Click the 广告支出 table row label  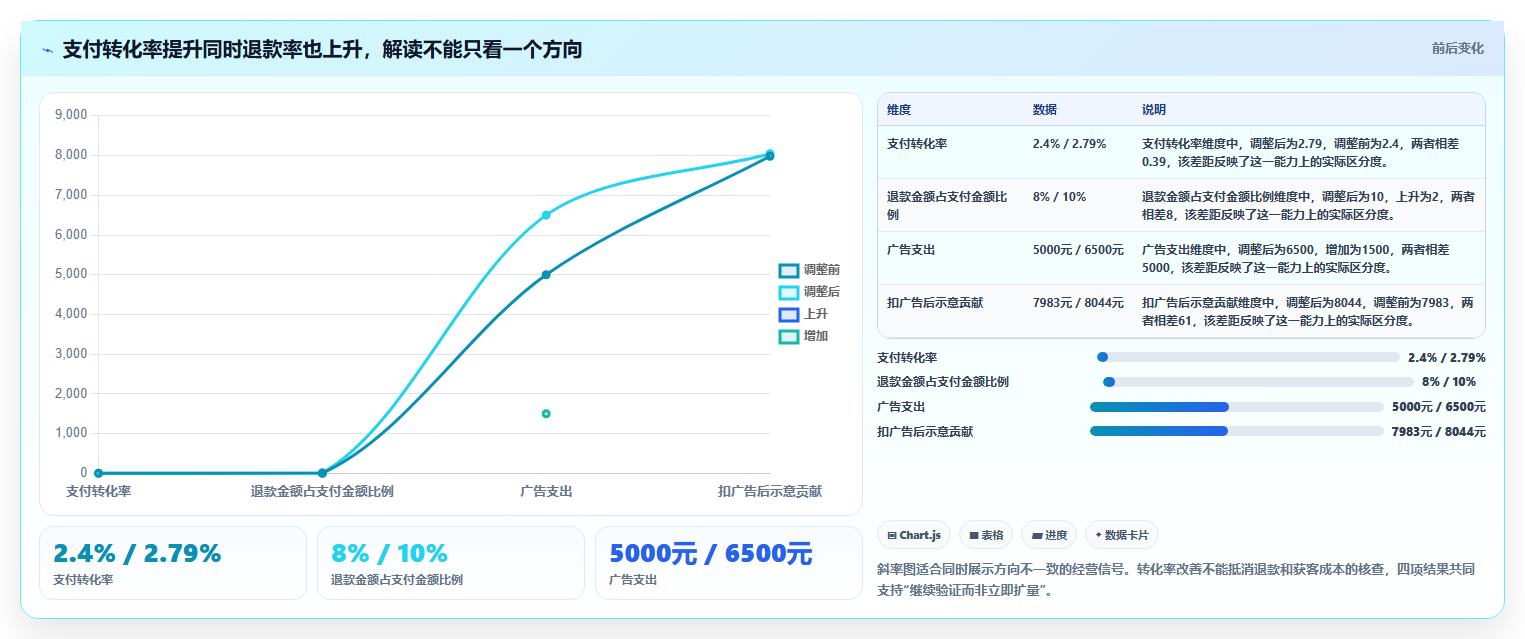pos(911,249)
